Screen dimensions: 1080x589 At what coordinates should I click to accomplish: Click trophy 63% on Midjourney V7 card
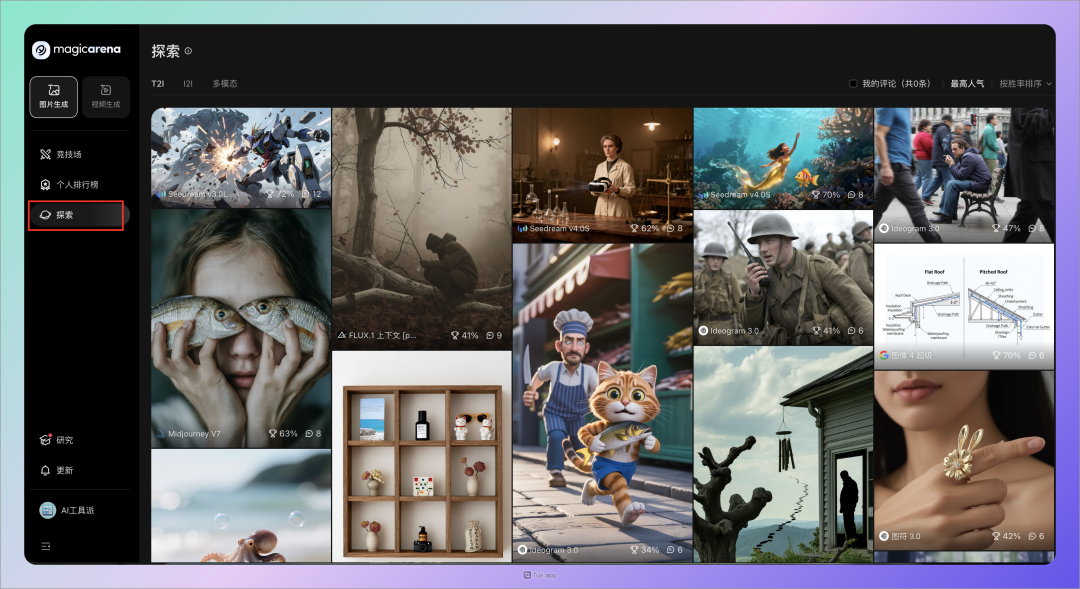click(283, 433)
